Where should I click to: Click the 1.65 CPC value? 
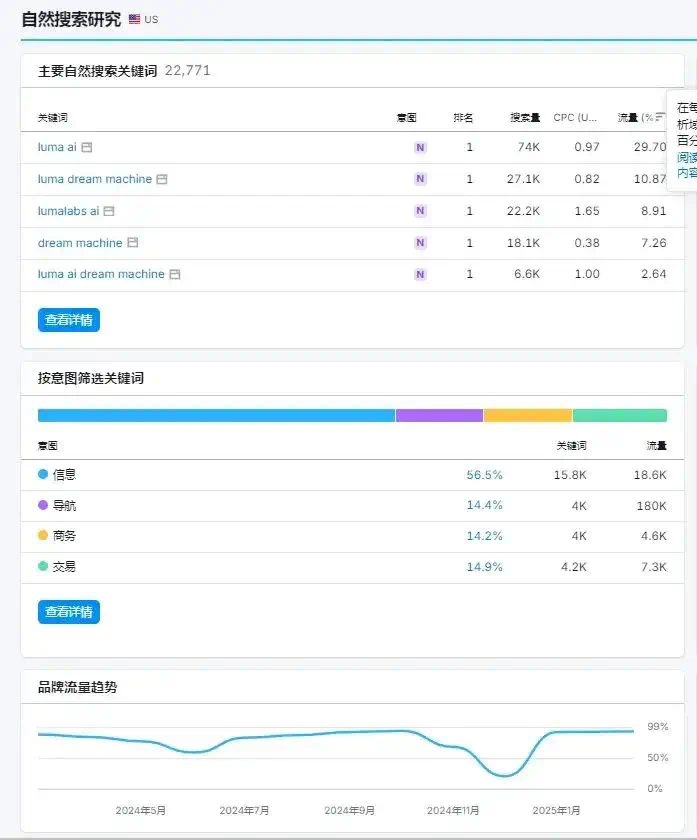[587, 211]
